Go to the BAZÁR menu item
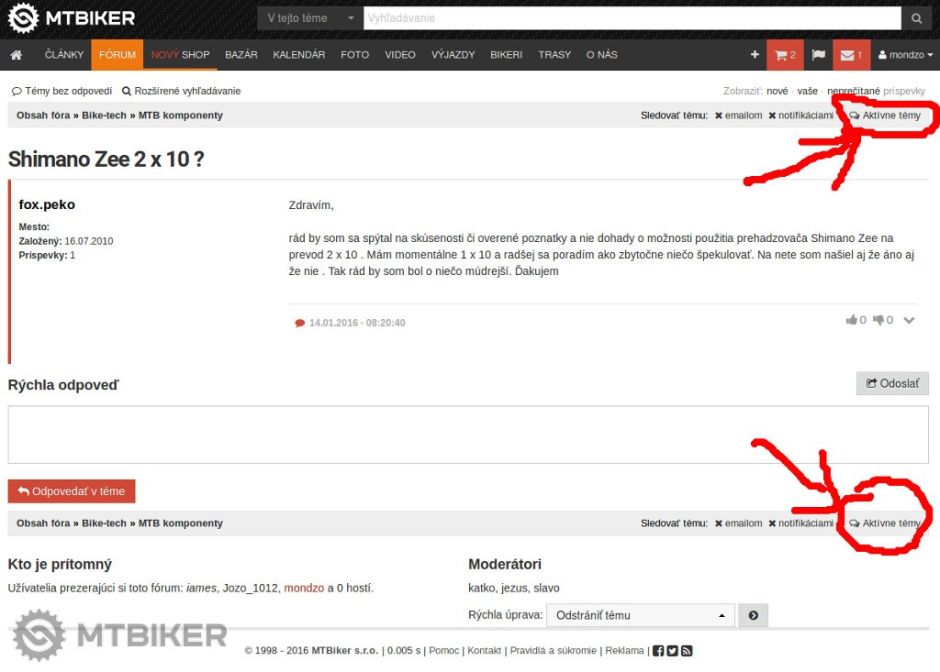The height and width of the screenshot is (672, 940). click(241, 55)
